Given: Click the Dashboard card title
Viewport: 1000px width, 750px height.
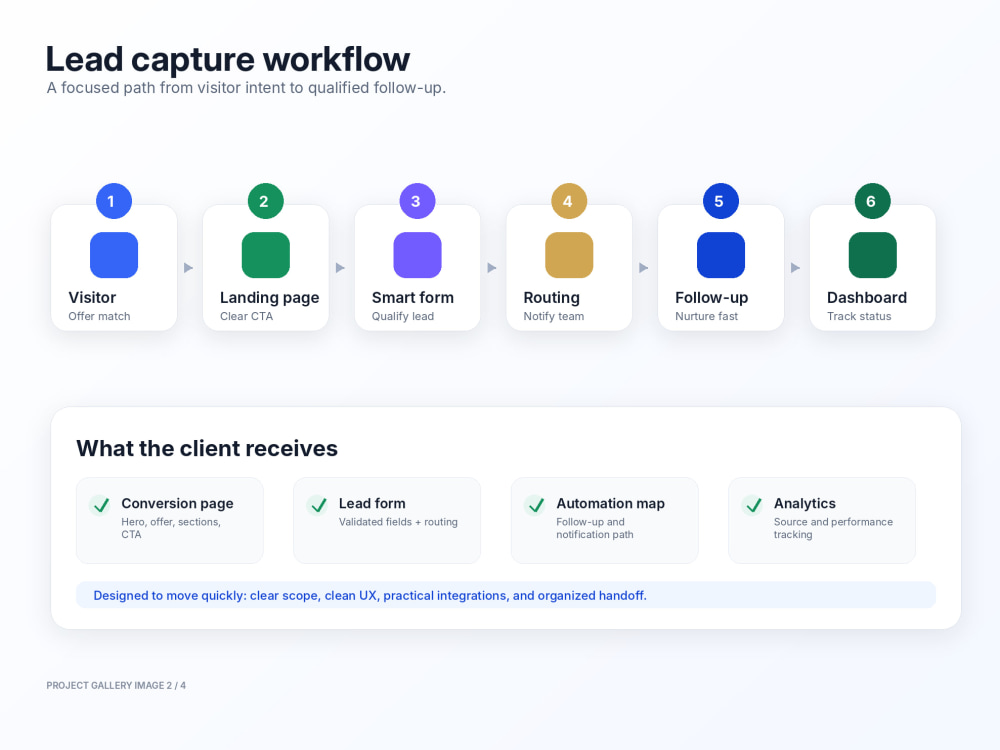Looking at the screenshot, I should pos(867,298).
